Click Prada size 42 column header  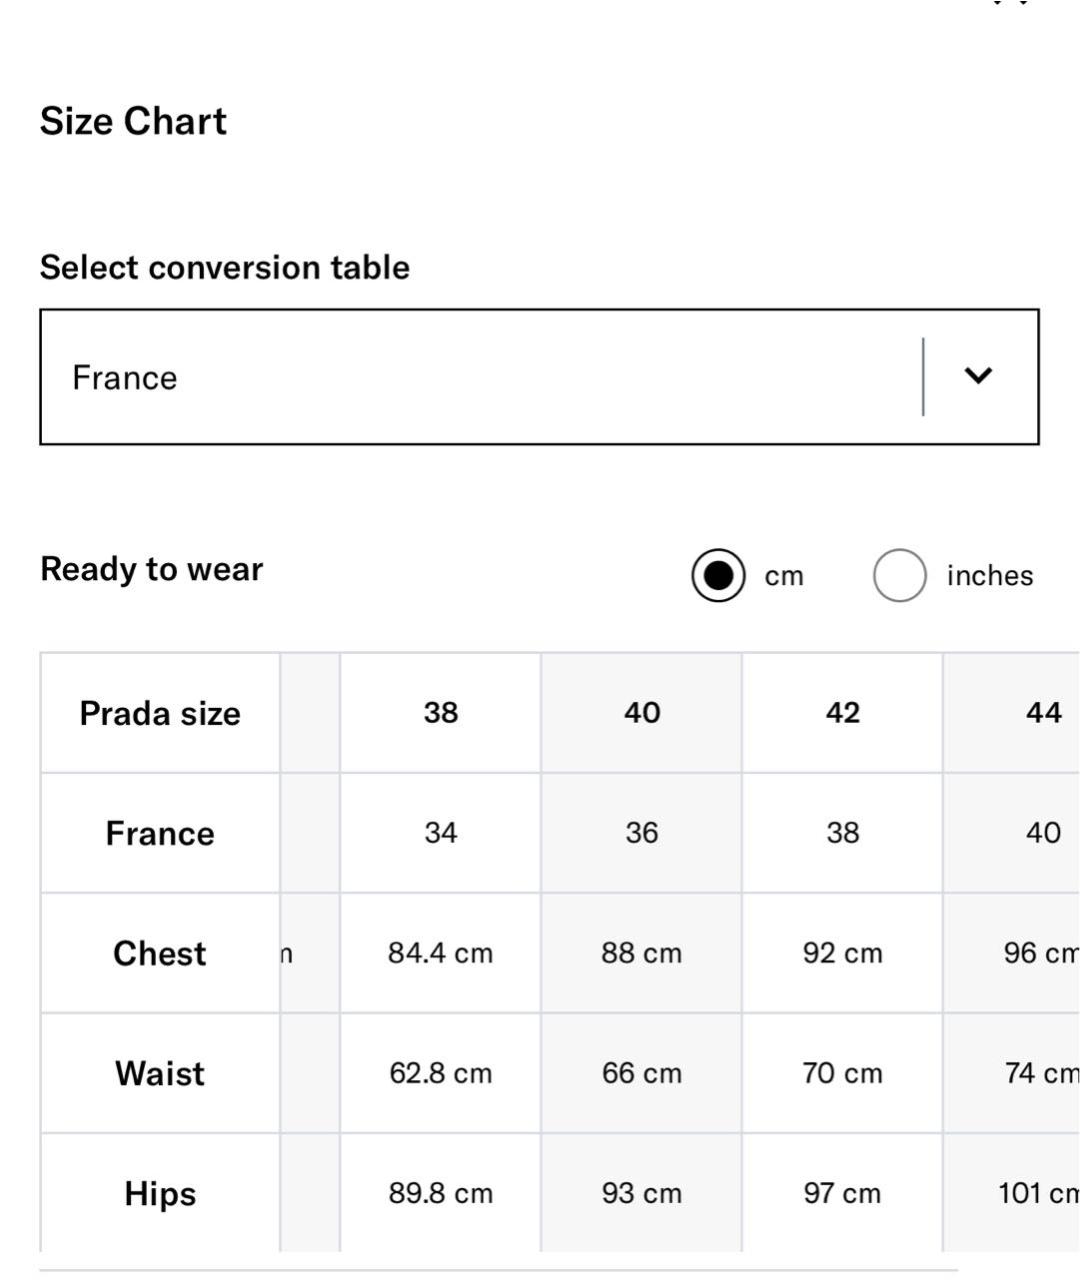coord(843,713)
